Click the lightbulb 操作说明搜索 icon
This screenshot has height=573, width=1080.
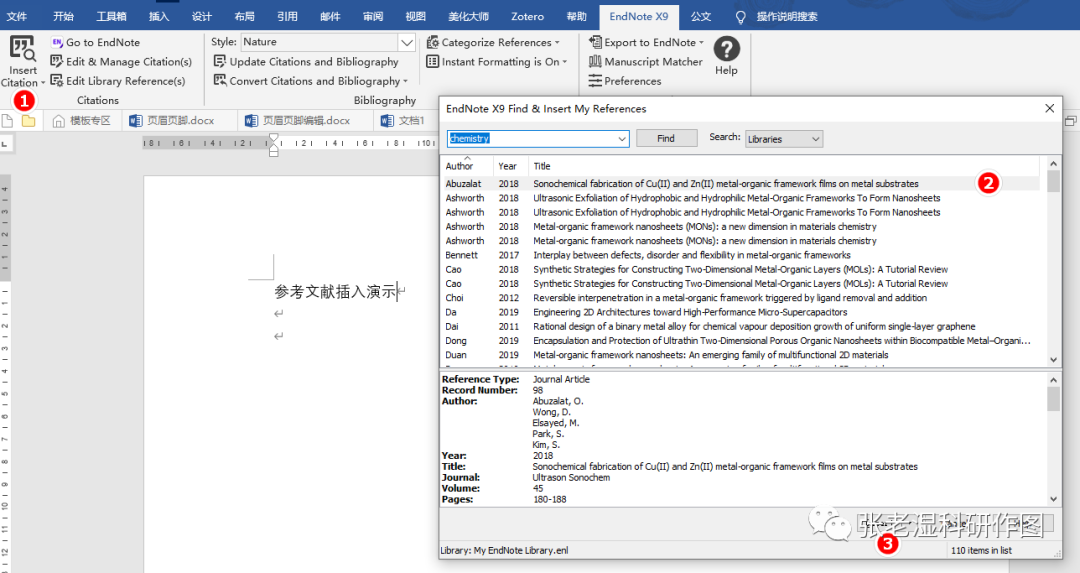click(x=740, y=17)
